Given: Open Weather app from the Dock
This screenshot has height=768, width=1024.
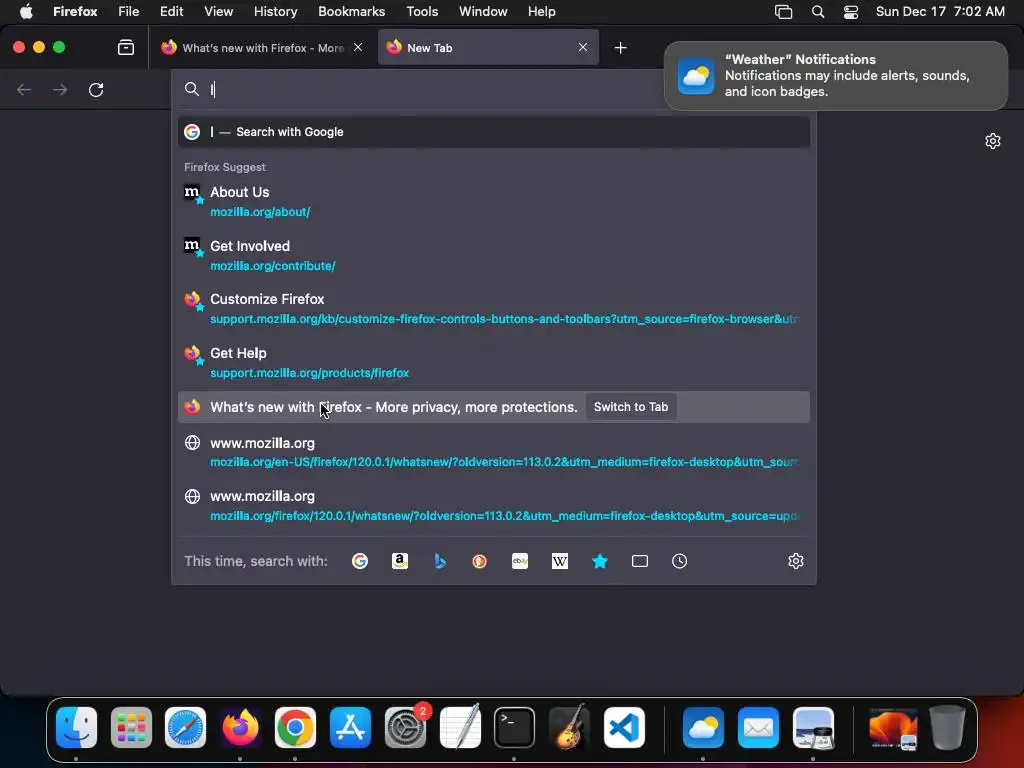Looking at the screenshot, I should (x=703, y=727).
